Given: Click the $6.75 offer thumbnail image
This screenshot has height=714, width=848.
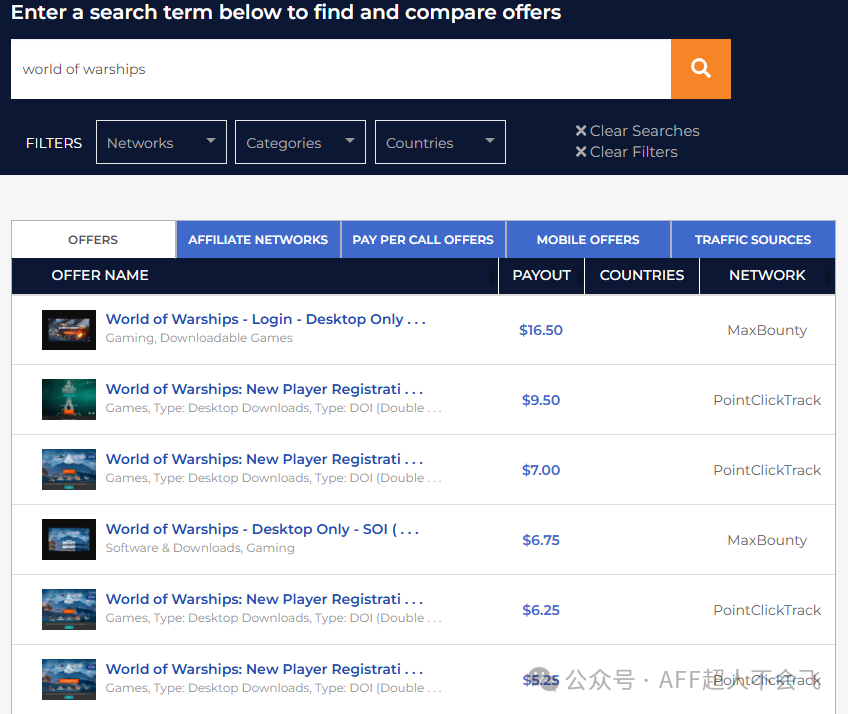Looking at the screenshot, I should (x=69, y=539).
